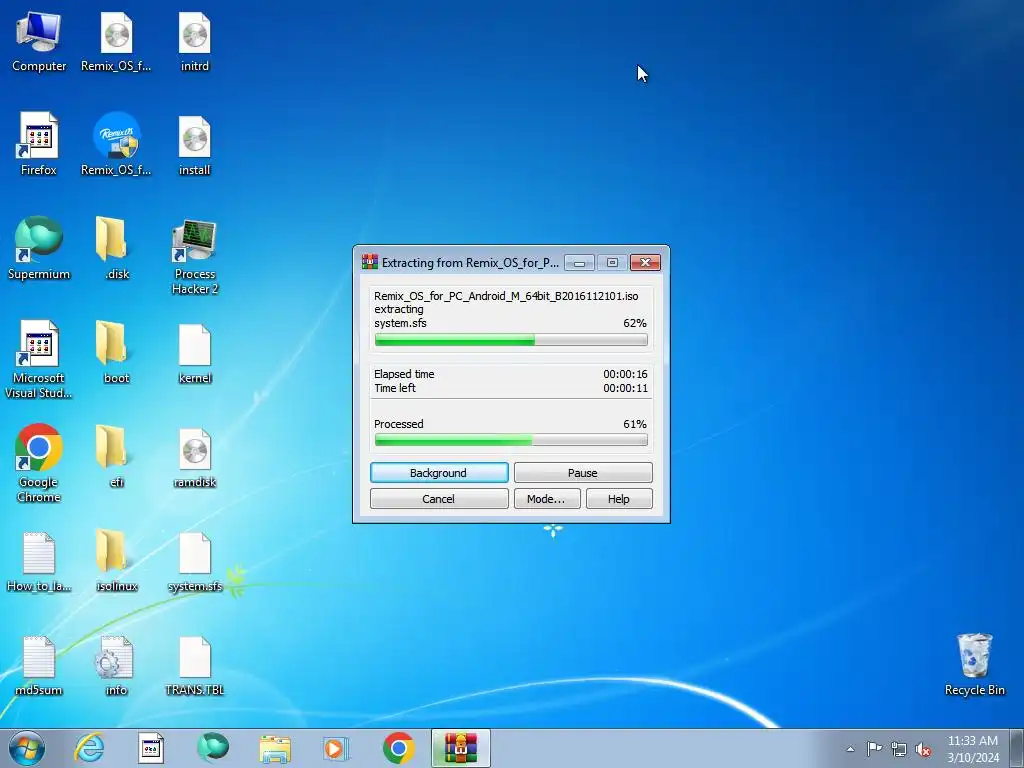The image size is (1024, 768).
Task: Open the Recycle Bin
Action: pos(974,665)
